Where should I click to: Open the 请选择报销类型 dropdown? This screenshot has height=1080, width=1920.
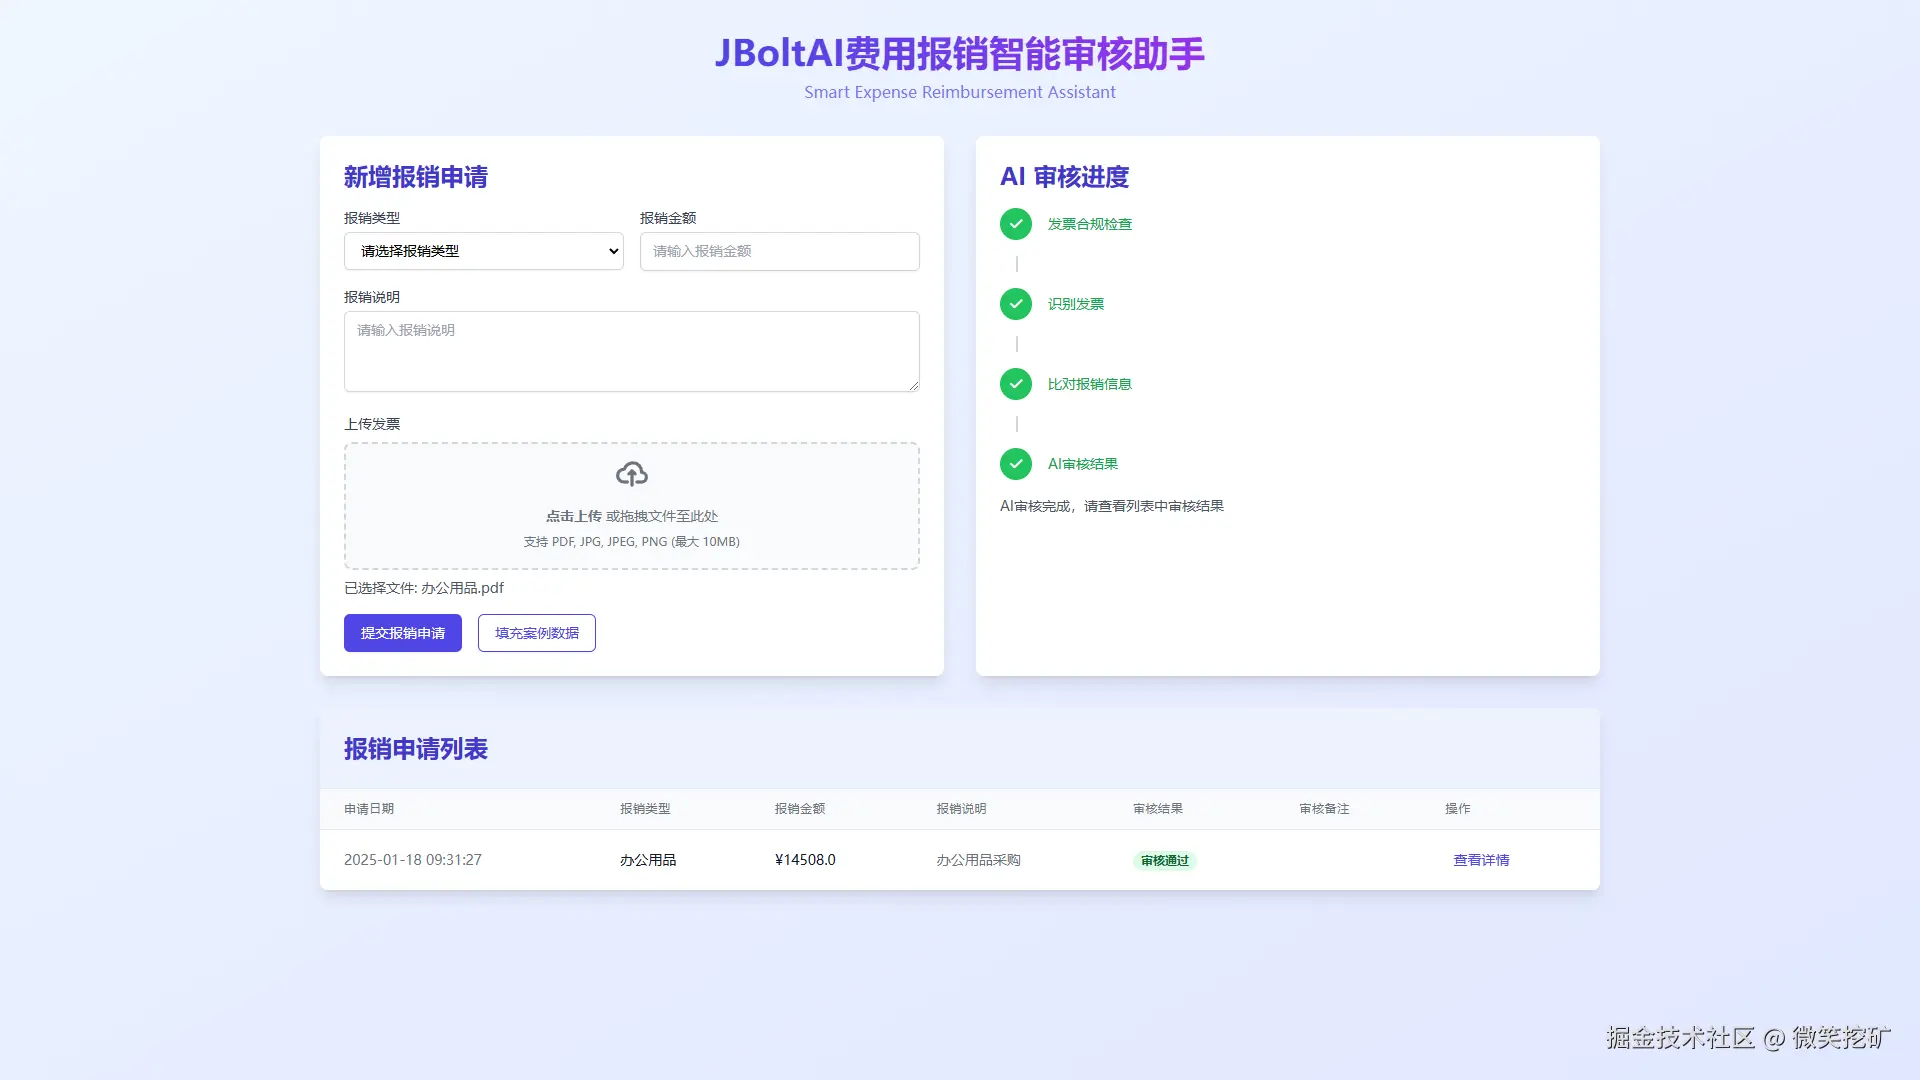coord(483,251)
